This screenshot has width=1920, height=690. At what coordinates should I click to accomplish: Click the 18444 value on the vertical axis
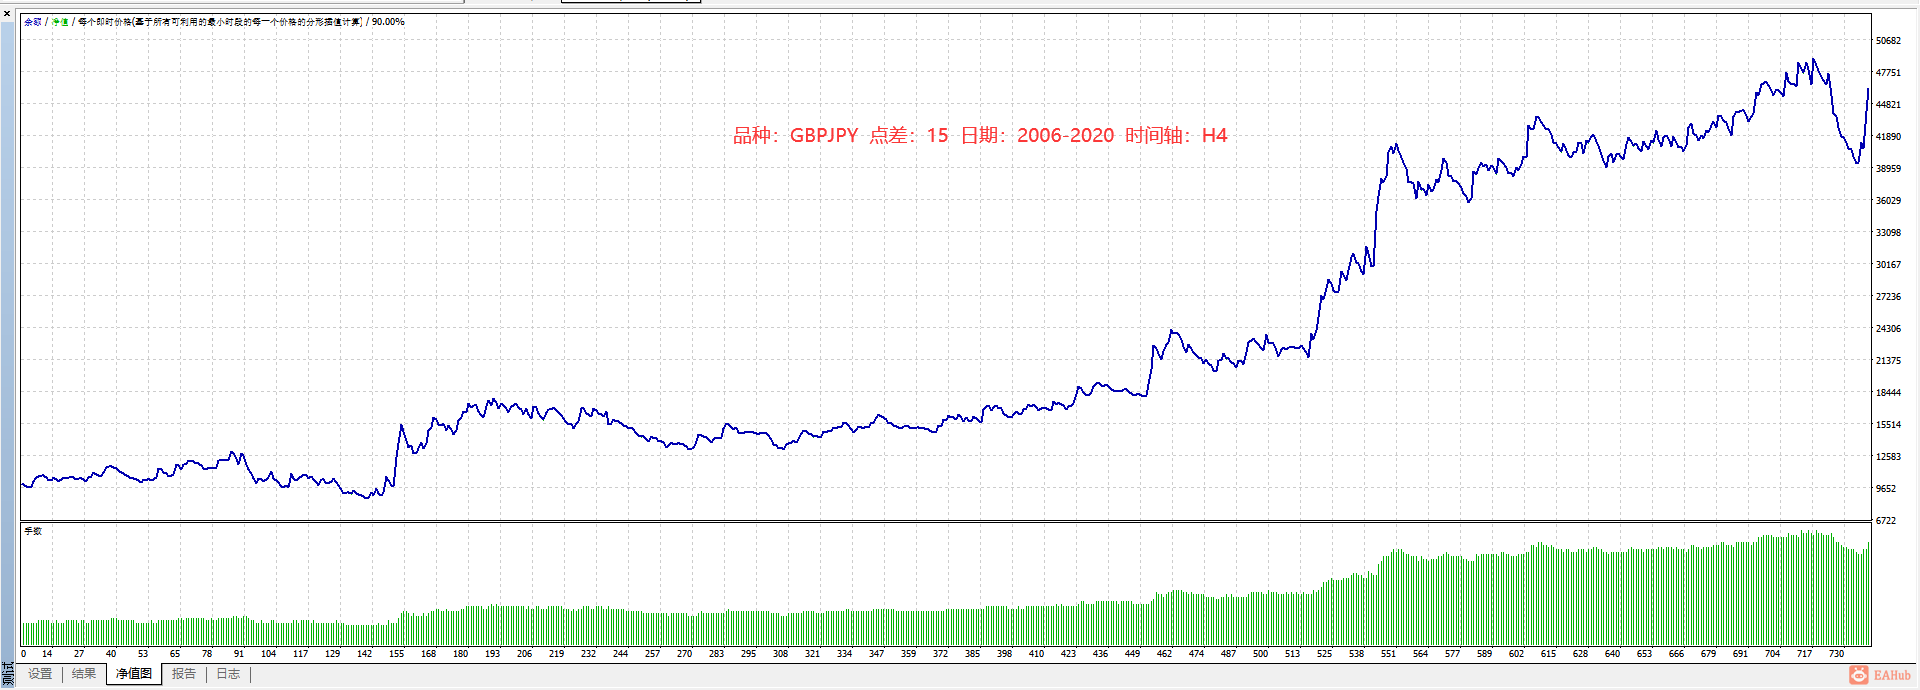[1888, 393]
